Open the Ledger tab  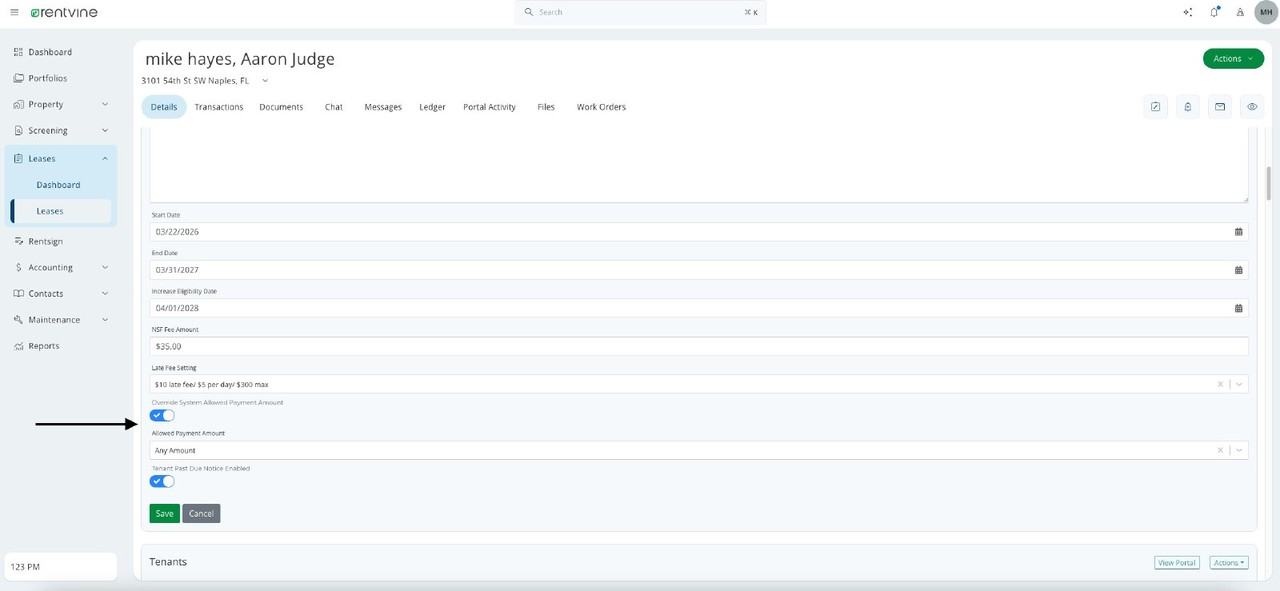coord(432,107)
